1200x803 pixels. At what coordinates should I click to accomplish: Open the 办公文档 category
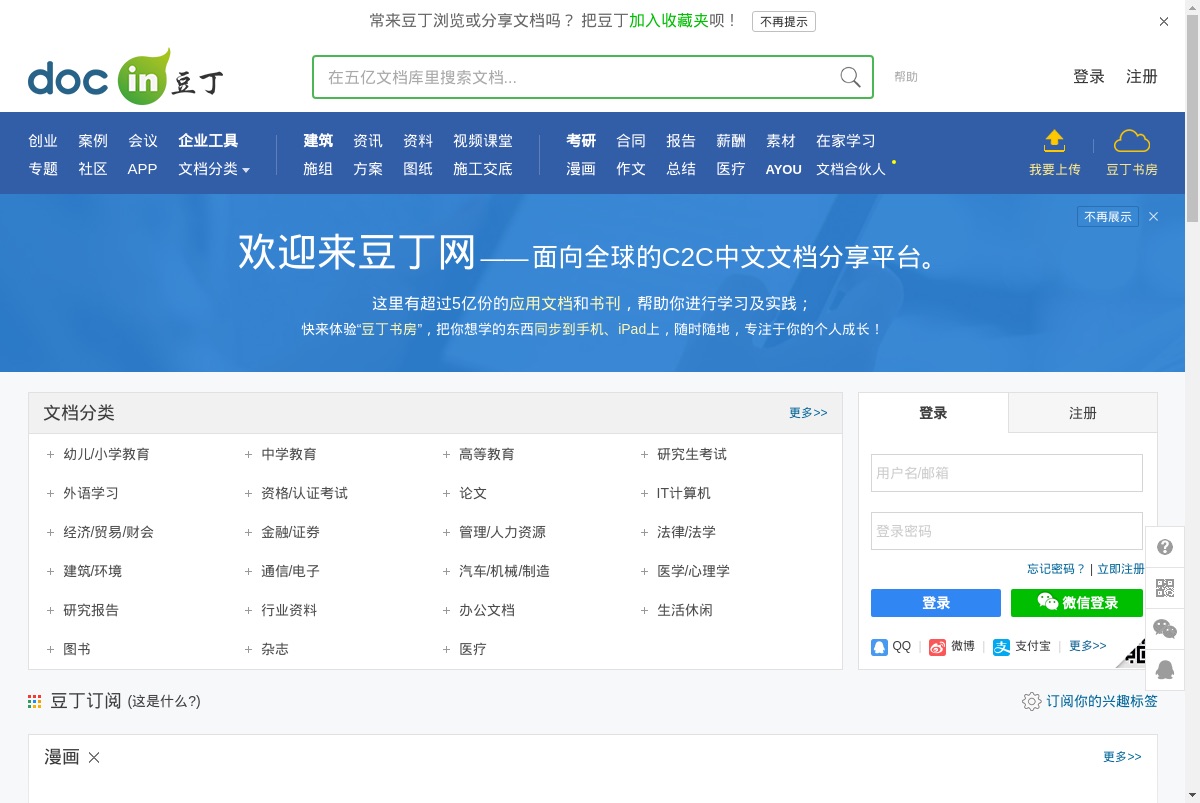pyautogui.click(x=487, y=611)
